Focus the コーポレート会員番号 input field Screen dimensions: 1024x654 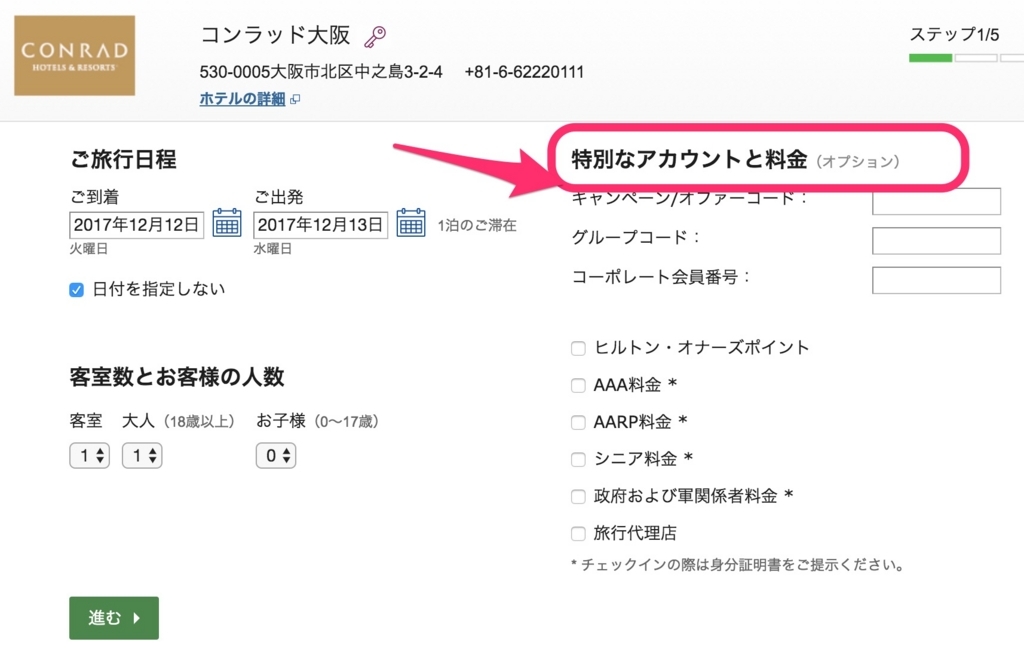tap(936, 280)
